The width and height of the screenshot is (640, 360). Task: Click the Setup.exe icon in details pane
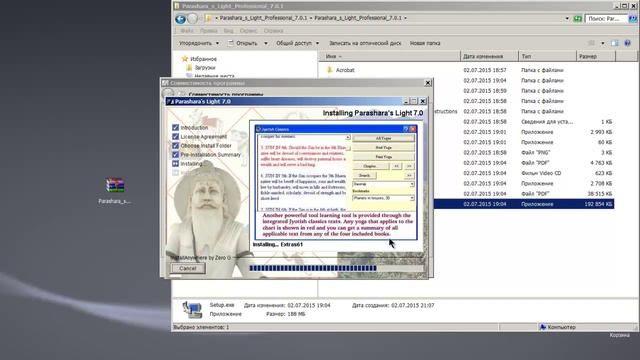[x=192, y=309]
